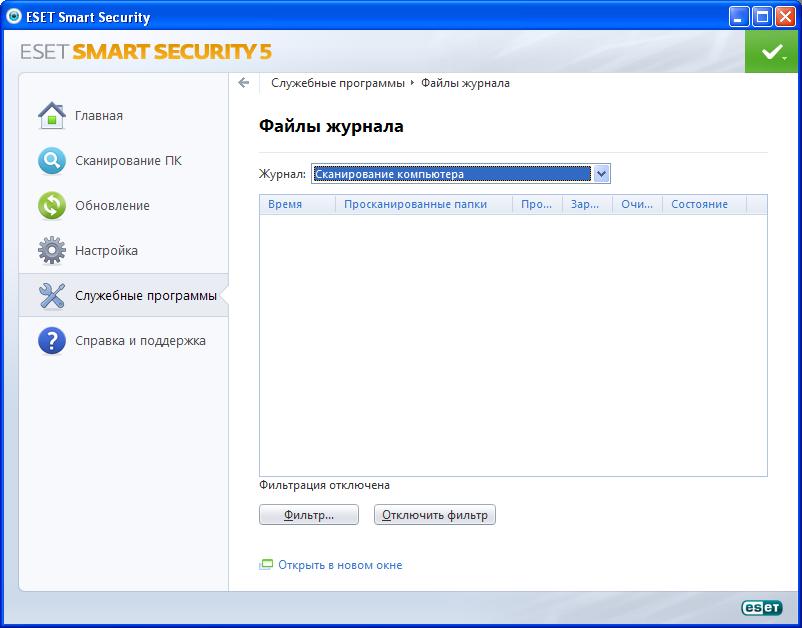Click the Зар... column header

click(587, 205)
